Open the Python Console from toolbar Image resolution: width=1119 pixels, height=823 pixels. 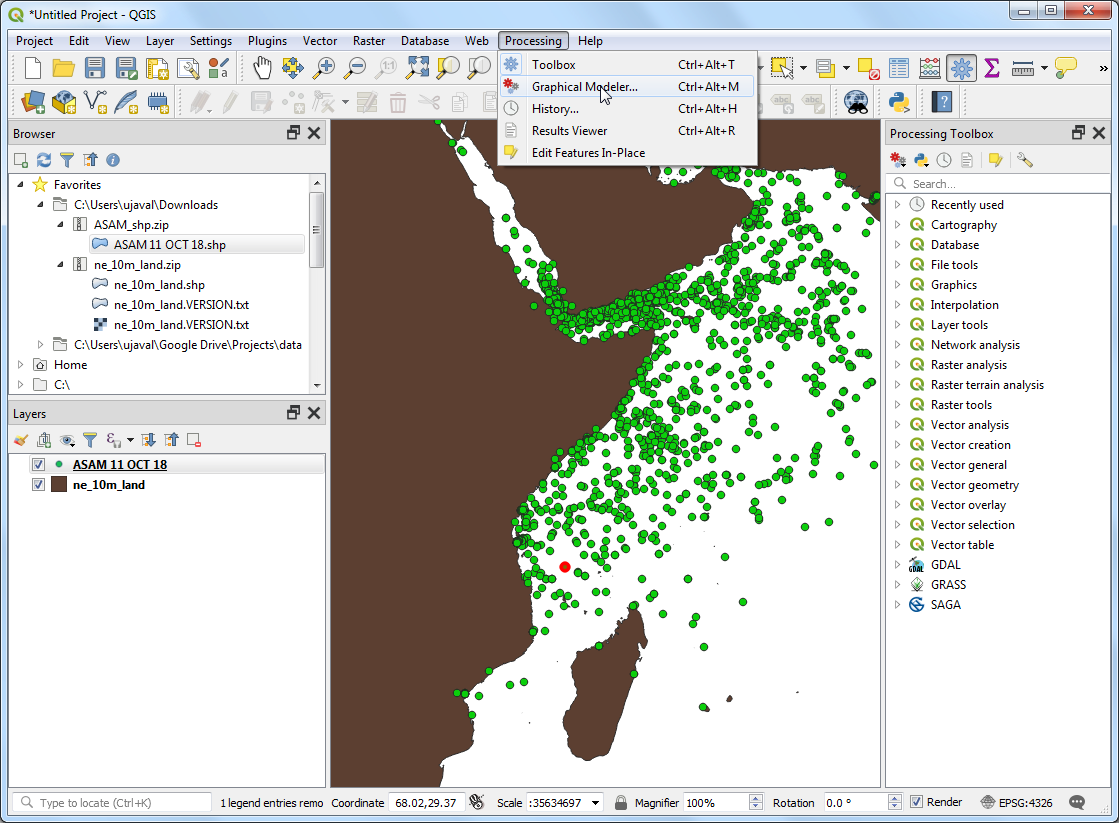[x=898, y=102]
